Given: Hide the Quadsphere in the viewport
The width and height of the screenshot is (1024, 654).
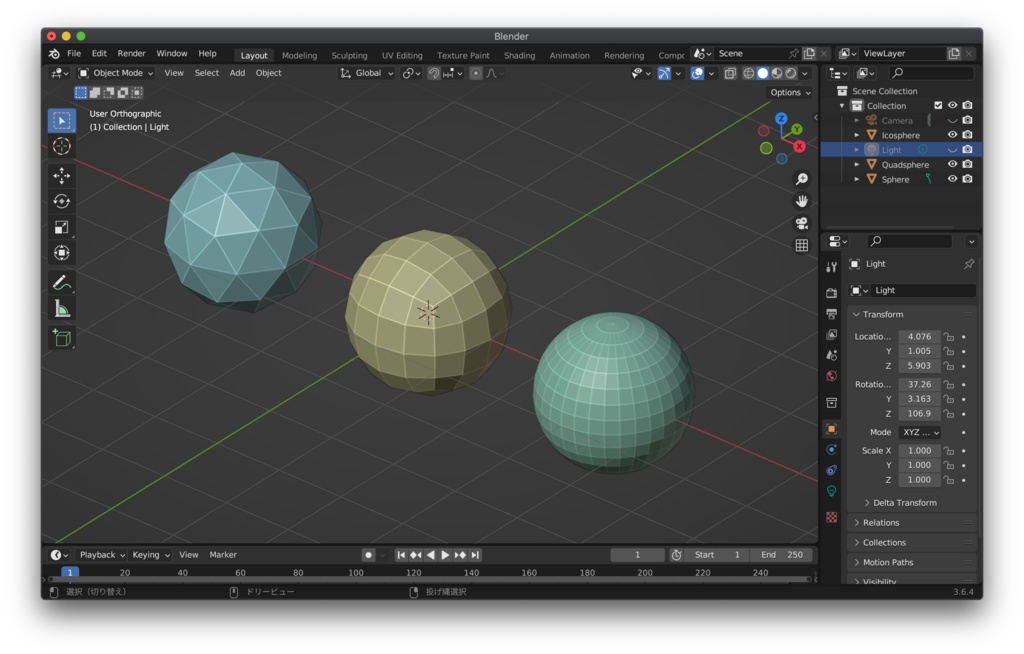Looking at the screenshot, I should 952,165.
